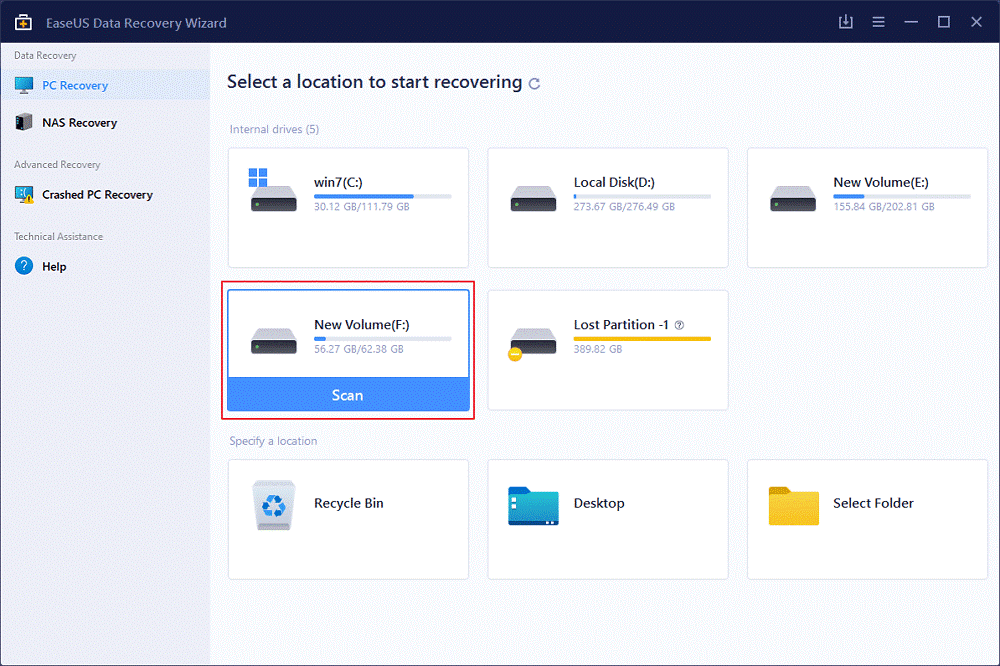Click the Recycle Bin icon
Screen dimensions: 1000x666
[x=274, y=505]
